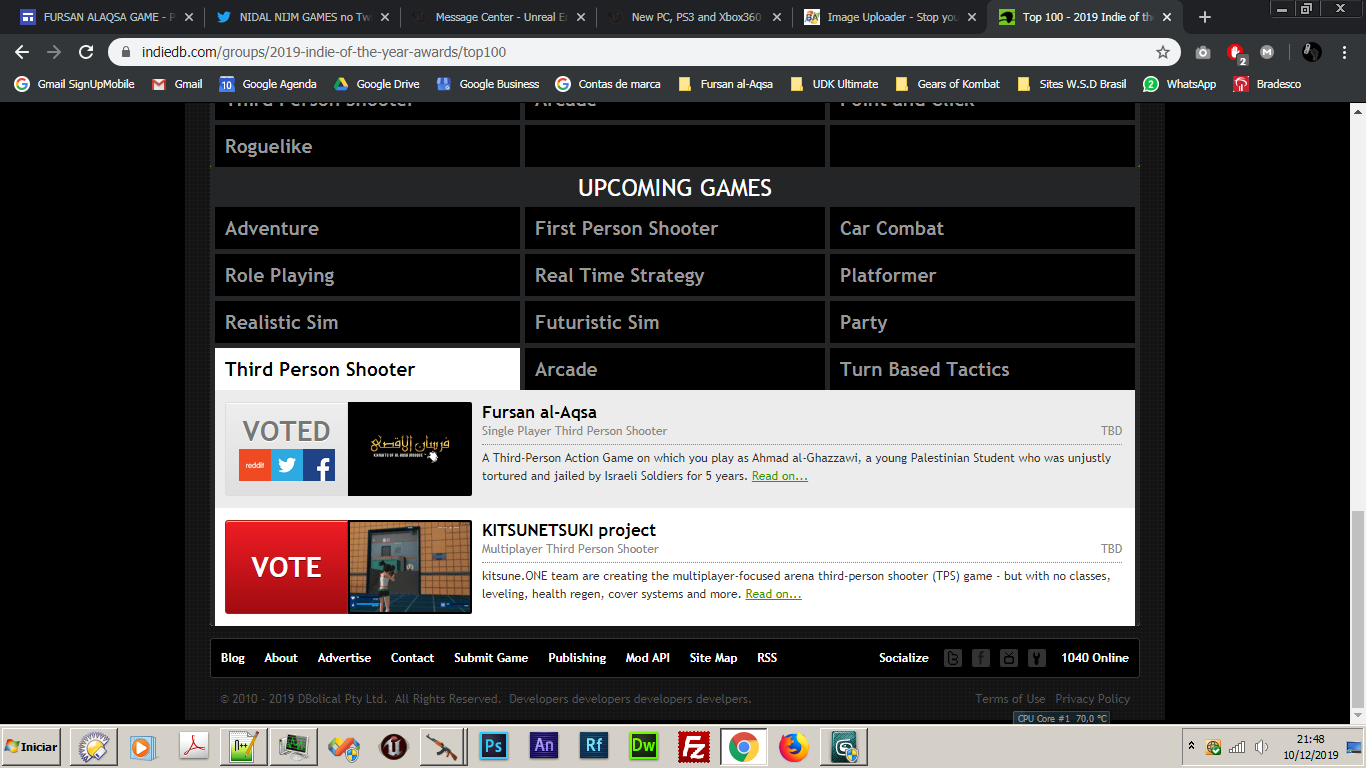The width and height of the screenshot is (1366, 768).
Task: Expand the Adventure upcoming games category
Action: tap(272, 228)
